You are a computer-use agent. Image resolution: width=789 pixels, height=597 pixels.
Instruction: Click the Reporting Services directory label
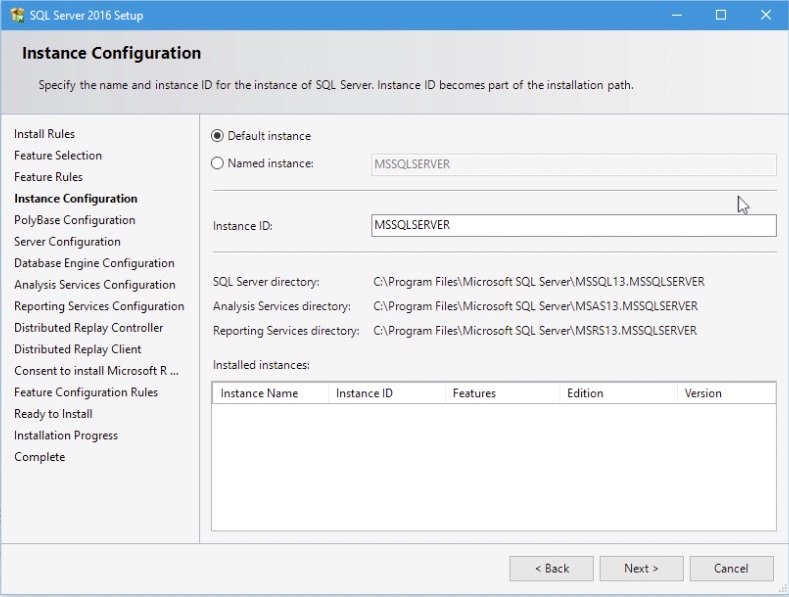click(286, 331)
